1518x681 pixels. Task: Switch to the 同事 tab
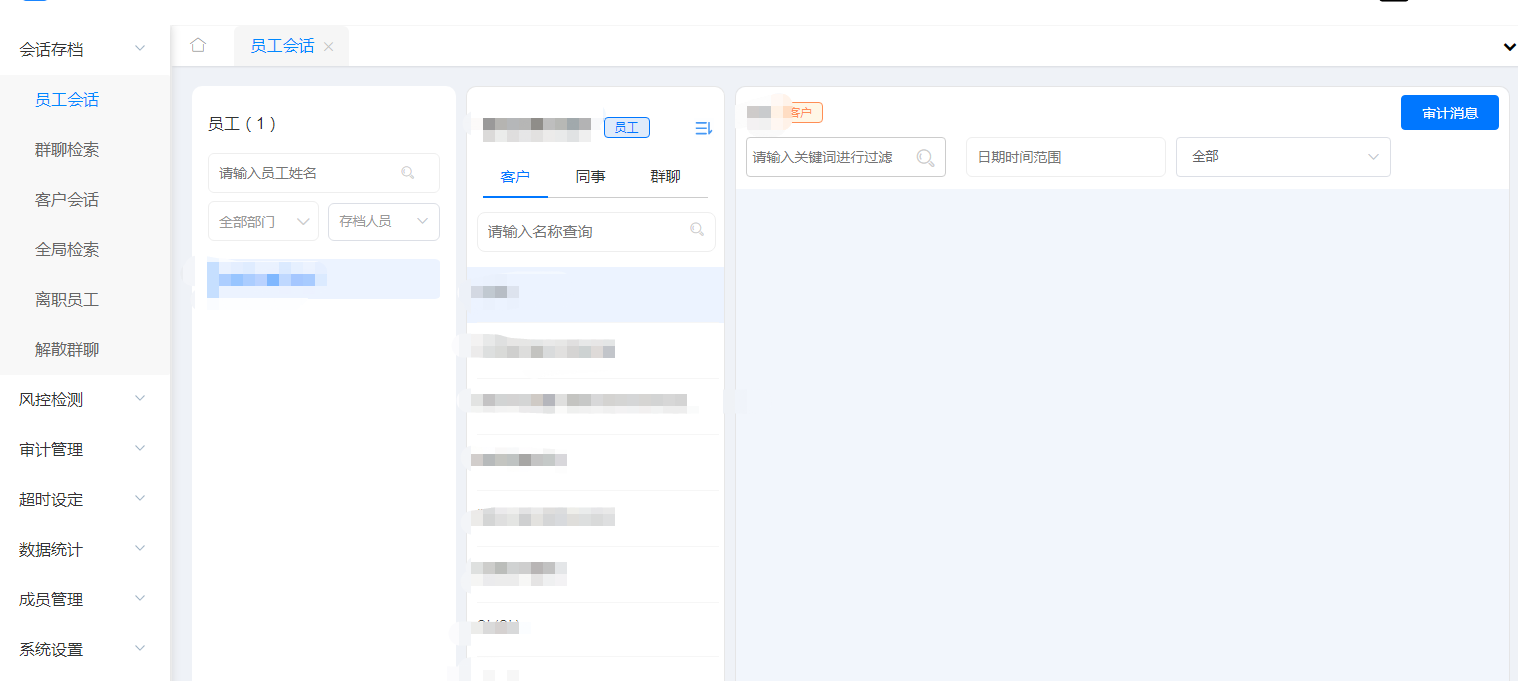coord(590,177)
